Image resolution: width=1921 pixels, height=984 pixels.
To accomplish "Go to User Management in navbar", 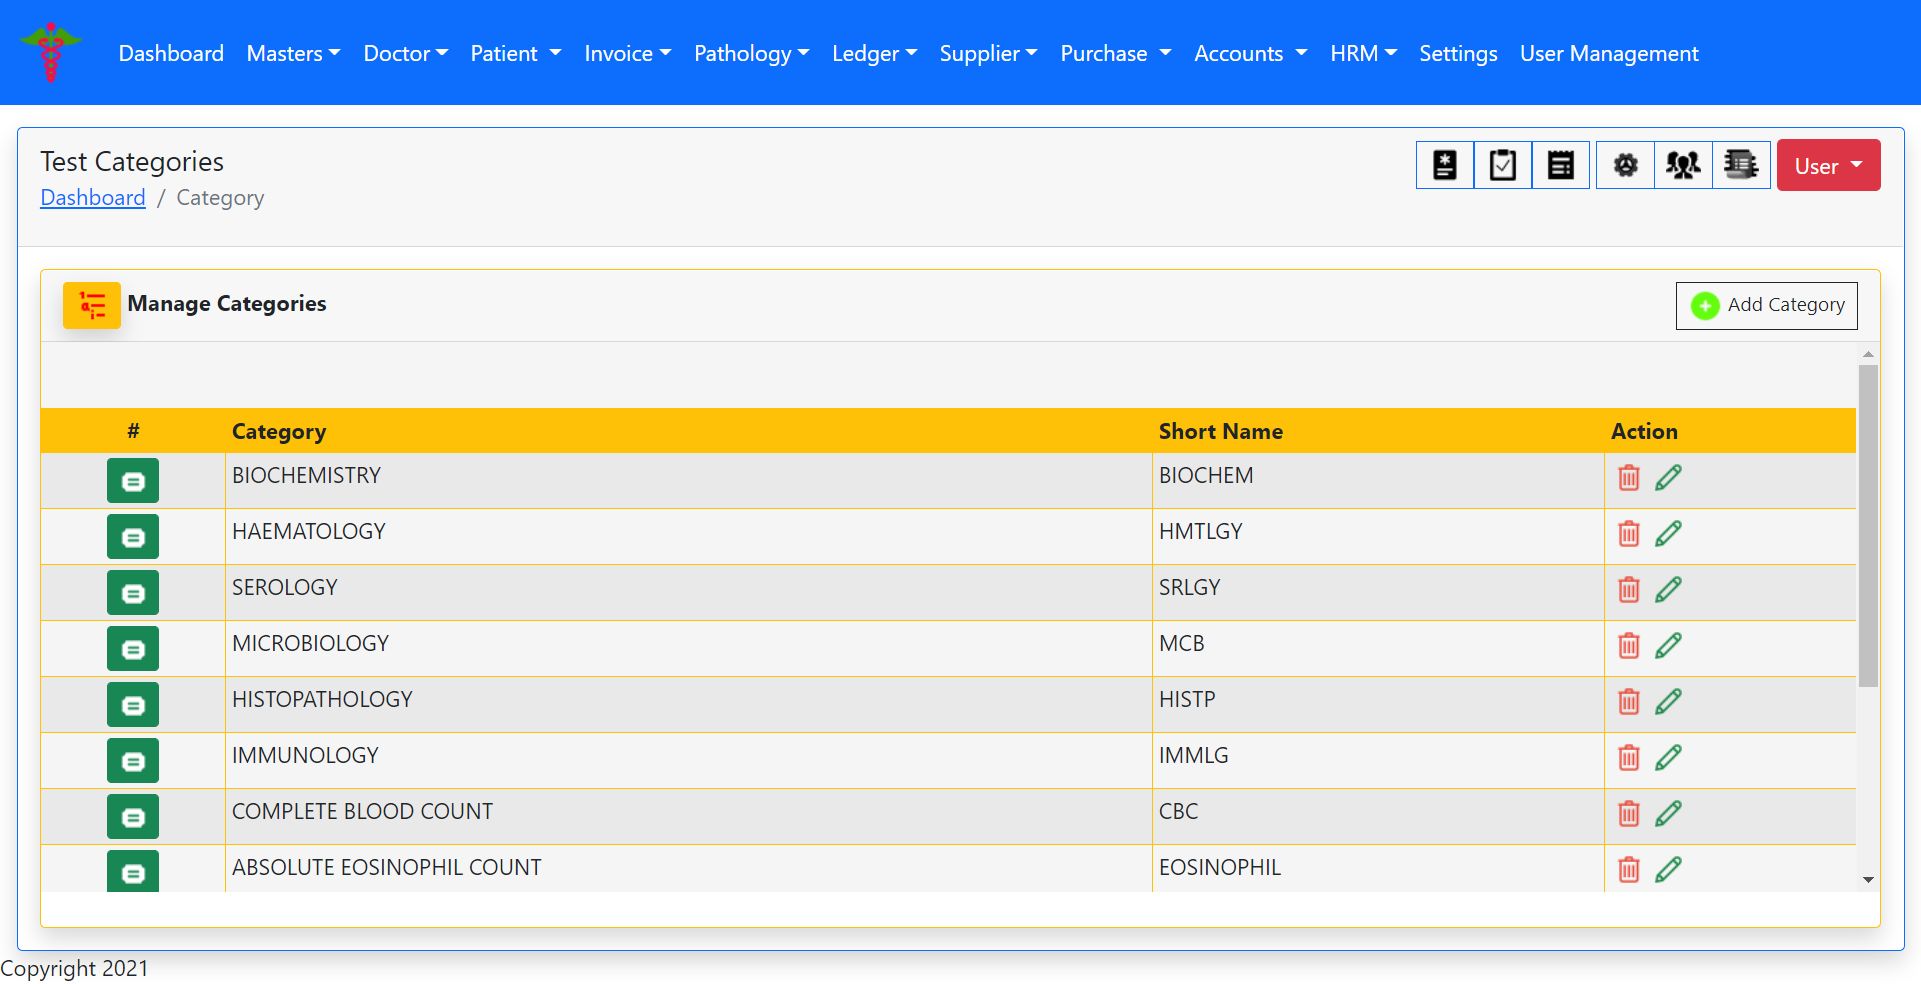I will click(1608, 54).
